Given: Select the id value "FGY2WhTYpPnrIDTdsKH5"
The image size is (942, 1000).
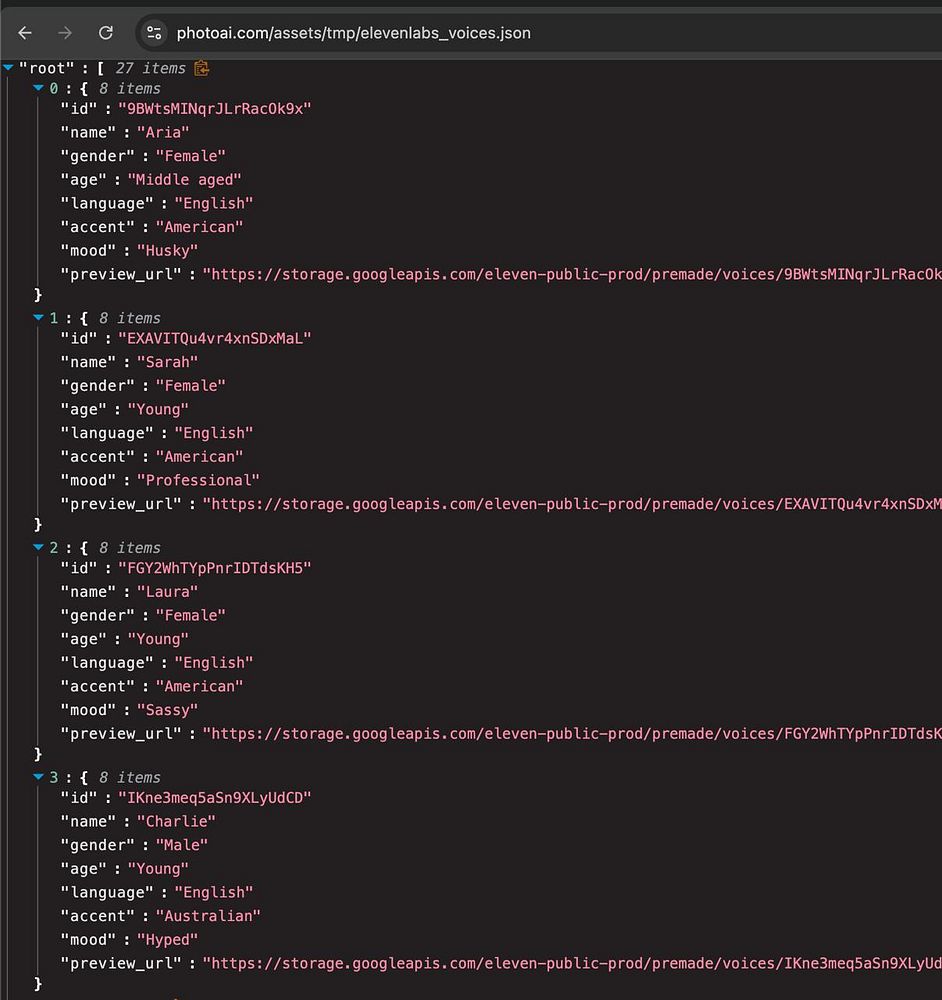Looking at the screenshot, I should click(x=215, y=568).
